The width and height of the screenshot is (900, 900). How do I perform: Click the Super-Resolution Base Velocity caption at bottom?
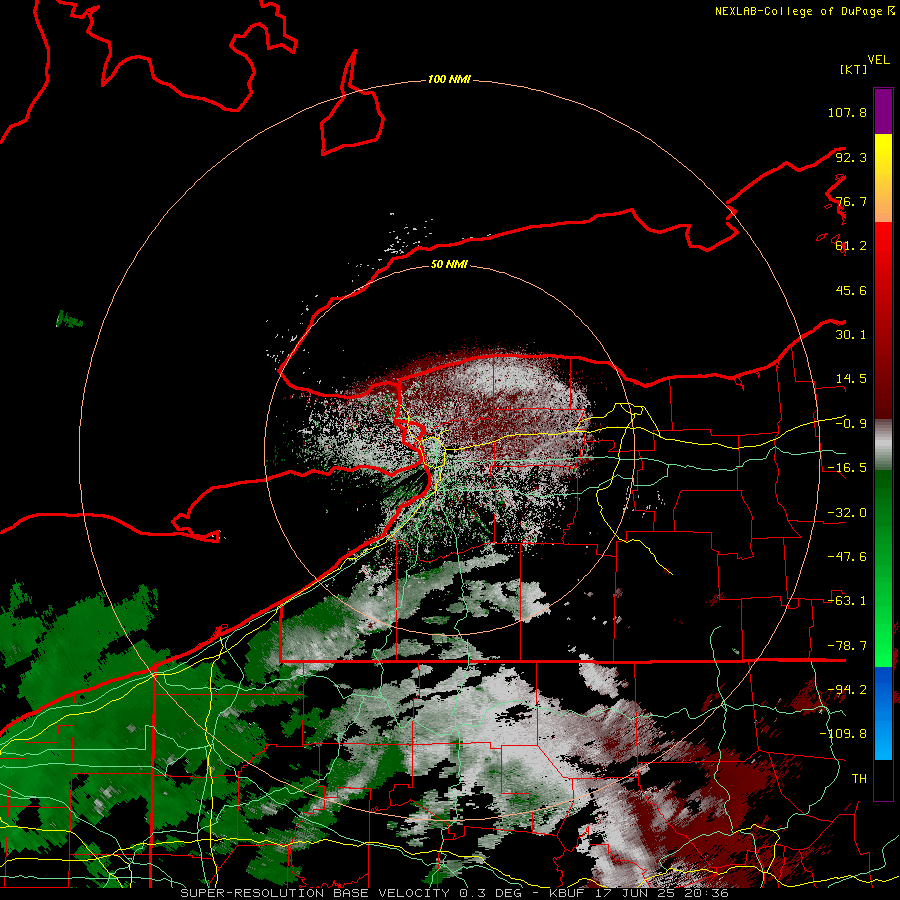pyautogui.click(x=454, y=893)
